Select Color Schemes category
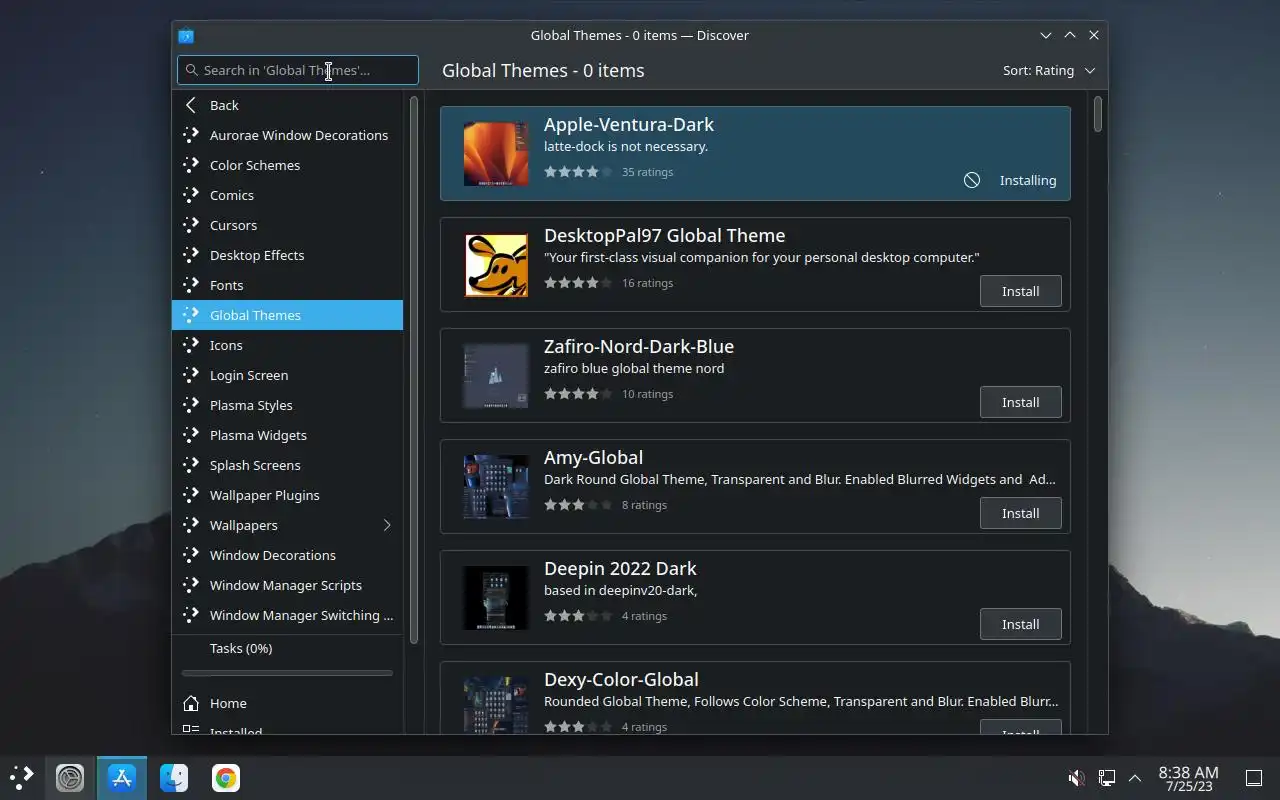 click(x=288, y=165)
